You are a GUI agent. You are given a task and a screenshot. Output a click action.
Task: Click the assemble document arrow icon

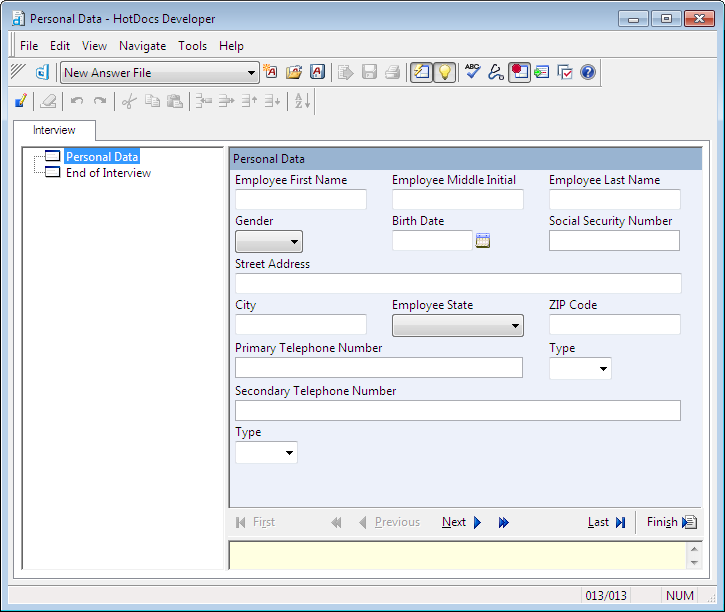[345, 73]
